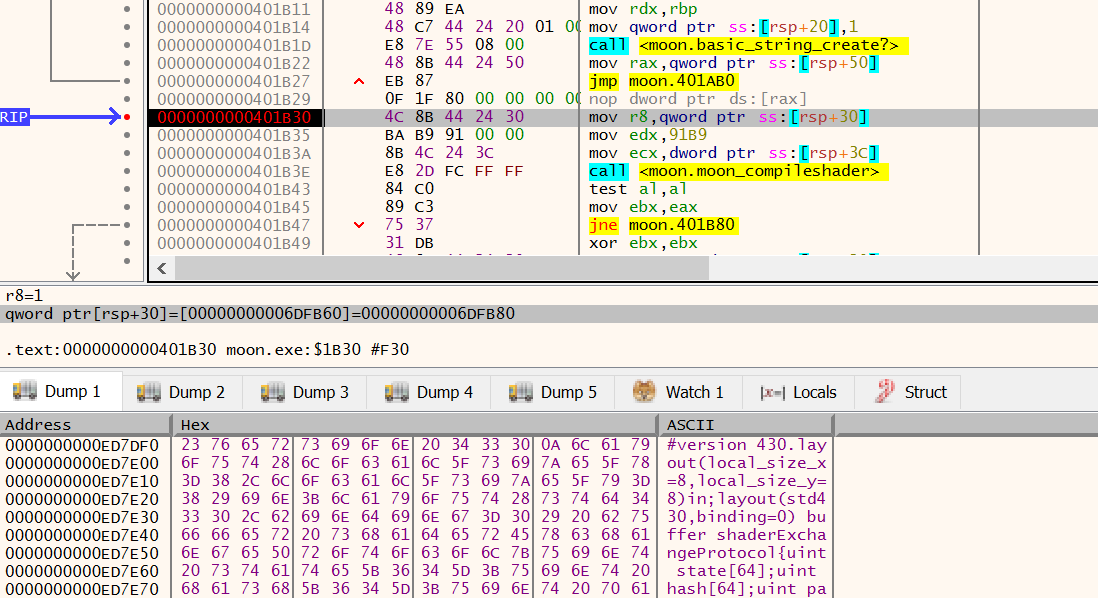
Task: Toggle breakpoint dot at address 401B1D
Action: pos(126,45)
